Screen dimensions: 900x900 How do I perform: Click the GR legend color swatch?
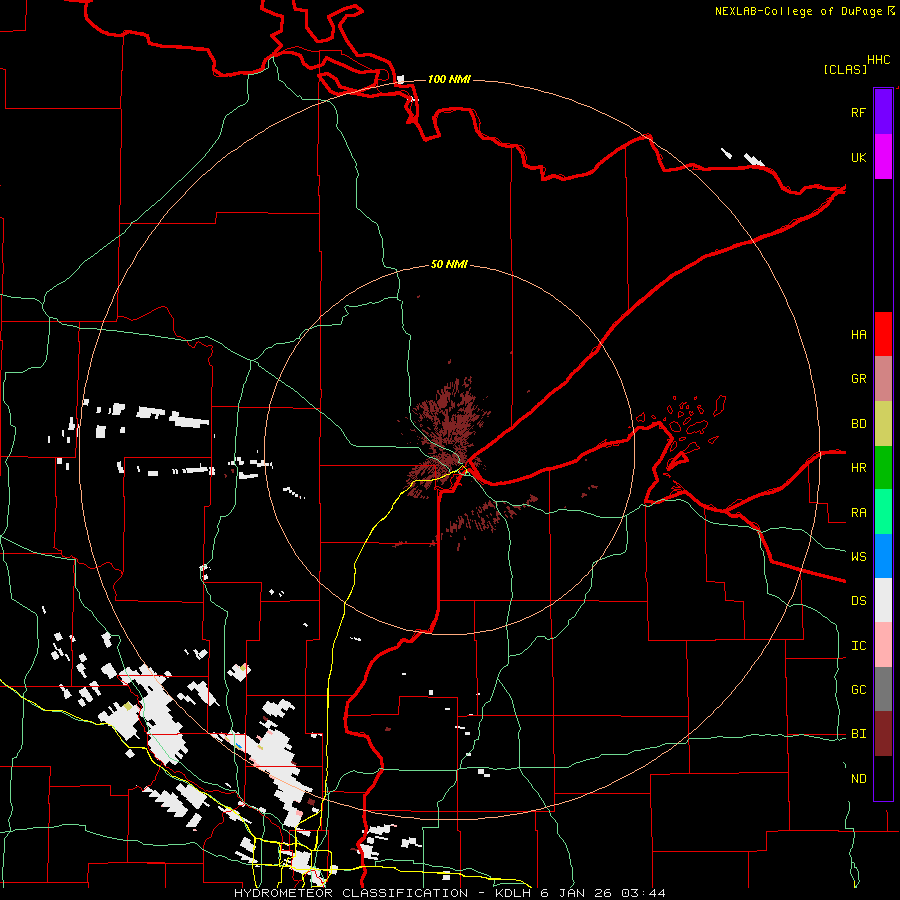point(883,379)
